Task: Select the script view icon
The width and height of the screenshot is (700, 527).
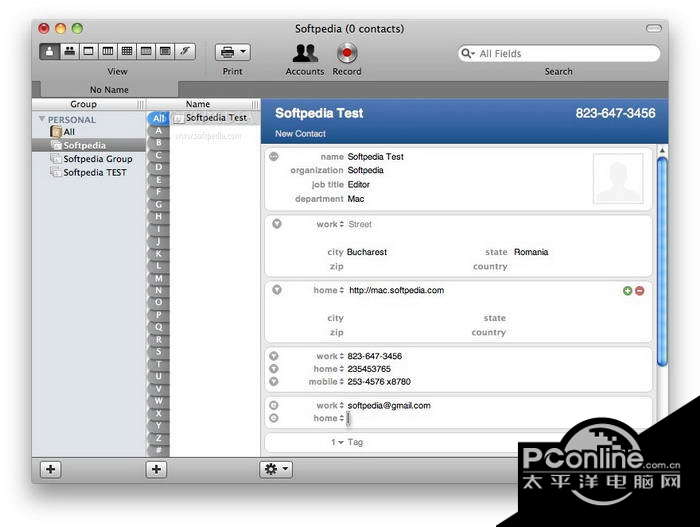Action: pyautogui.click(x=185, y=51)
